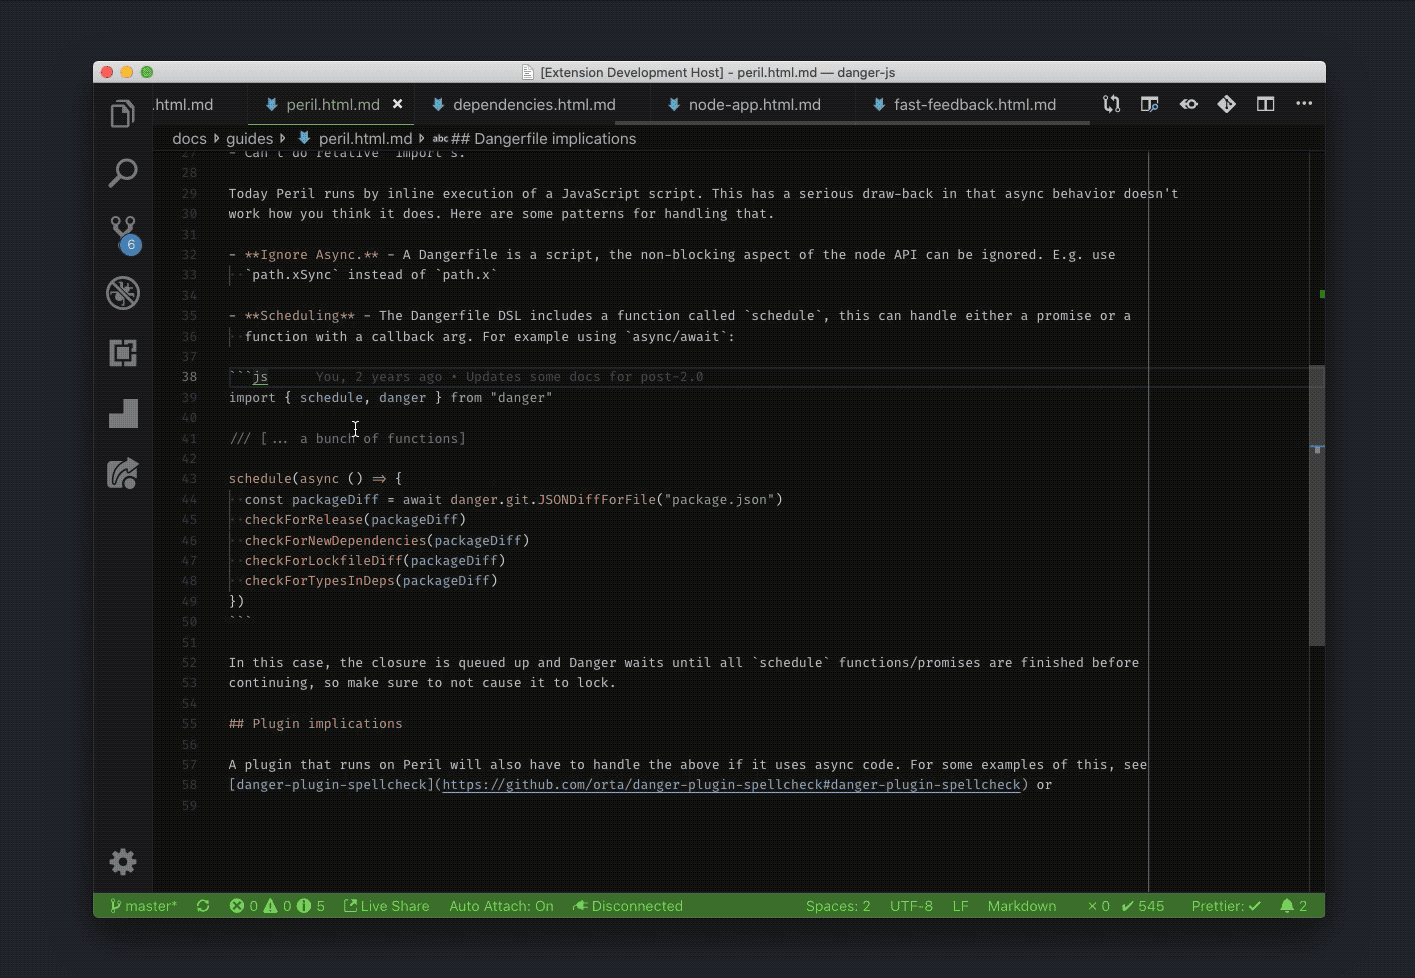Click the '## Plugin implications' heading text
Screen dimensions: 1415x978
pyautogui.click(x=315, y=724)
